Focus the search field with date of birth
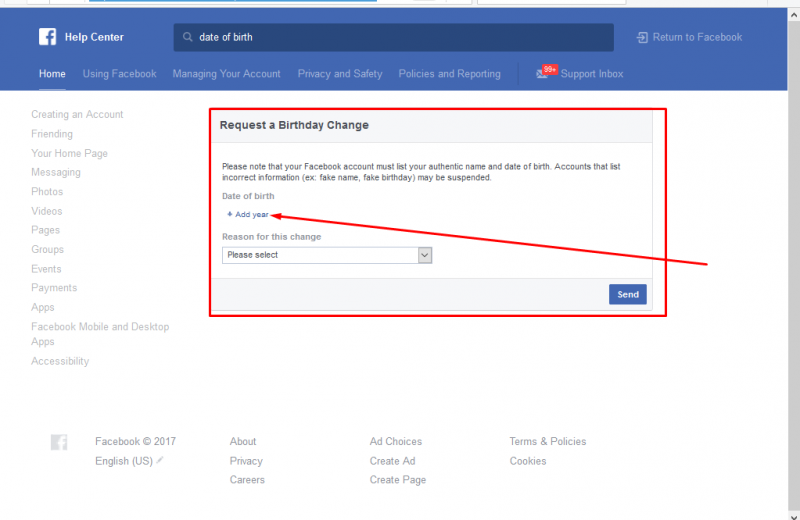This screenshot has width=800, height=520. 393,37
